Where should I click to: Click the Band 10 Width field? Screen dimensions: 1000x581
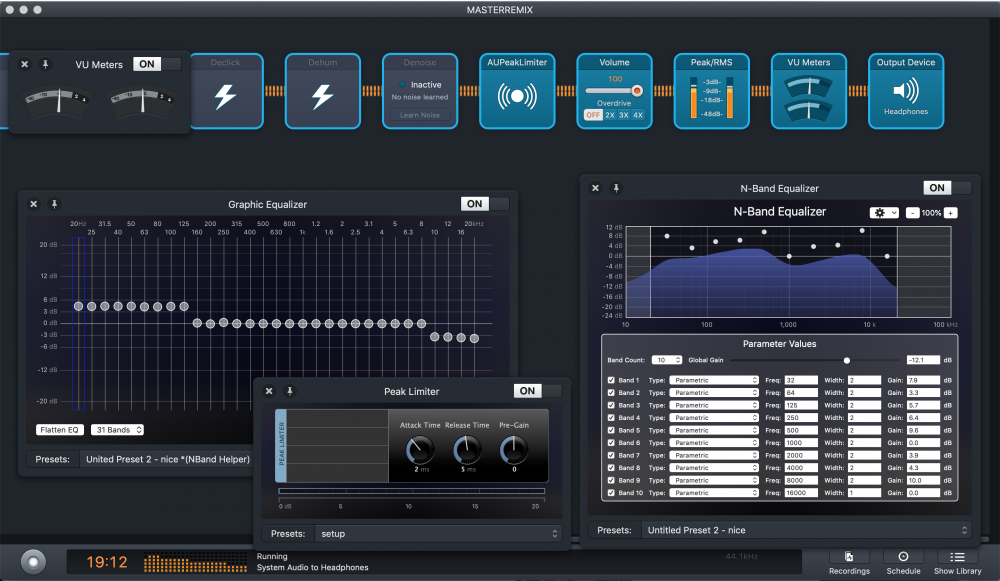coord(864,493)
